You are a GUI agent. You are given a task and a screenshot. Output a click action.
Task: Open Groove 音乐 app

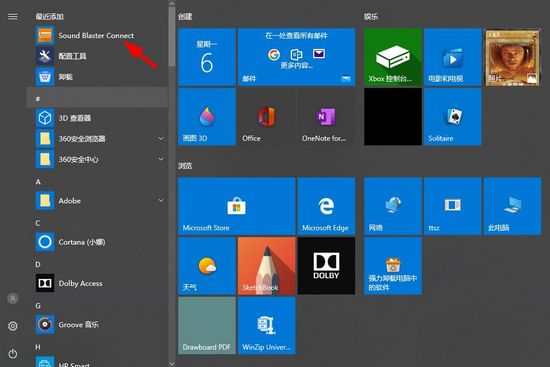[x=97, y=325]
